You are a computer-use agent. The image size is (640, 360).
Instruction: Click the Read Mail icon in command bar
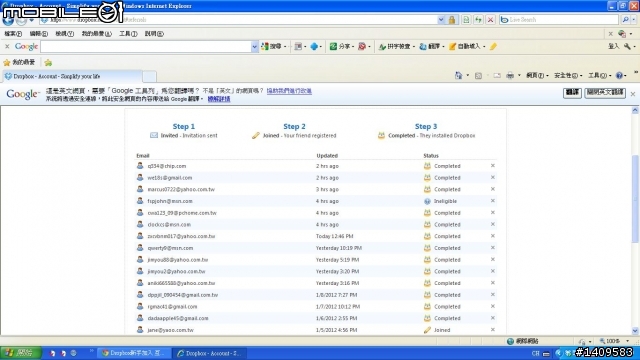coord(497,76)
